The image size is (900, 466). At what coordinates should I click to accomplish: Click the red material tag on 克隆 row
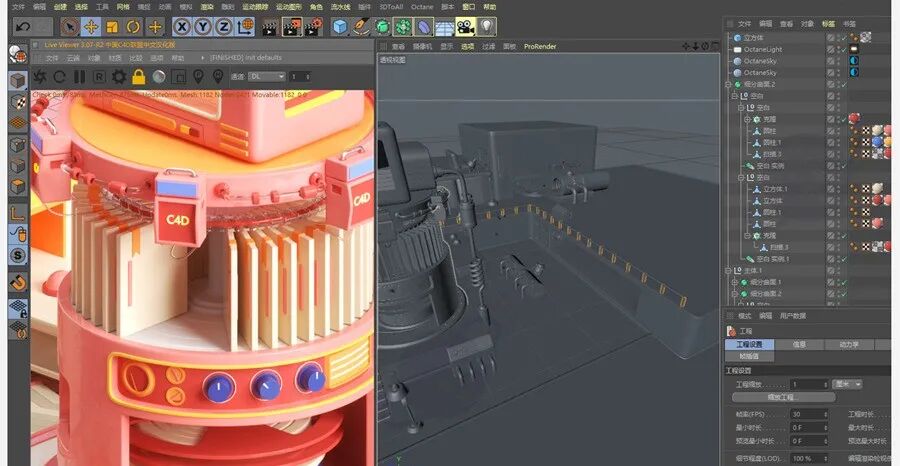coord(855,118)
